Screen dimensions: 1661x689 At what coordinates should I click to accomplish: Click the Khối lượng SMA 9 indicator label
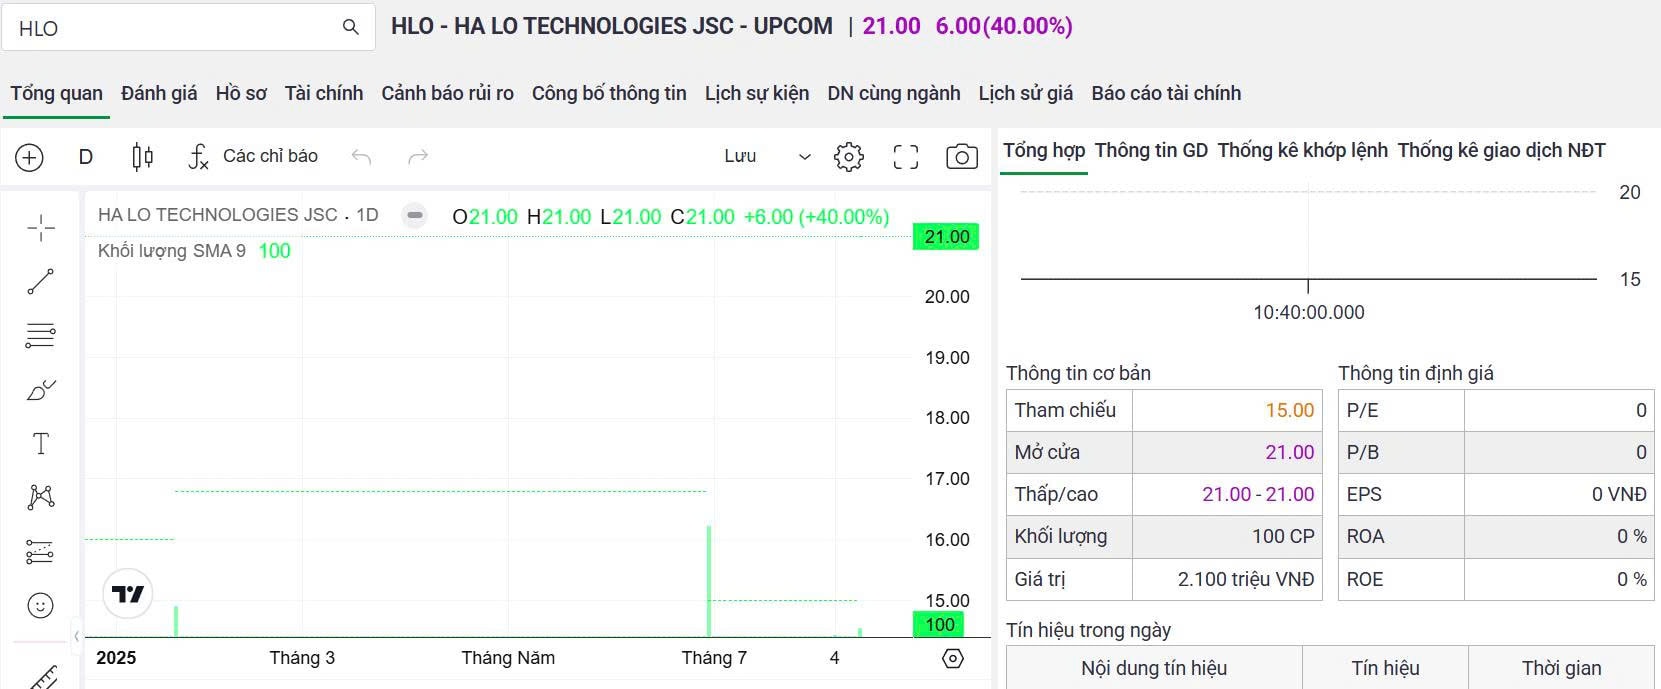(172, 251)
